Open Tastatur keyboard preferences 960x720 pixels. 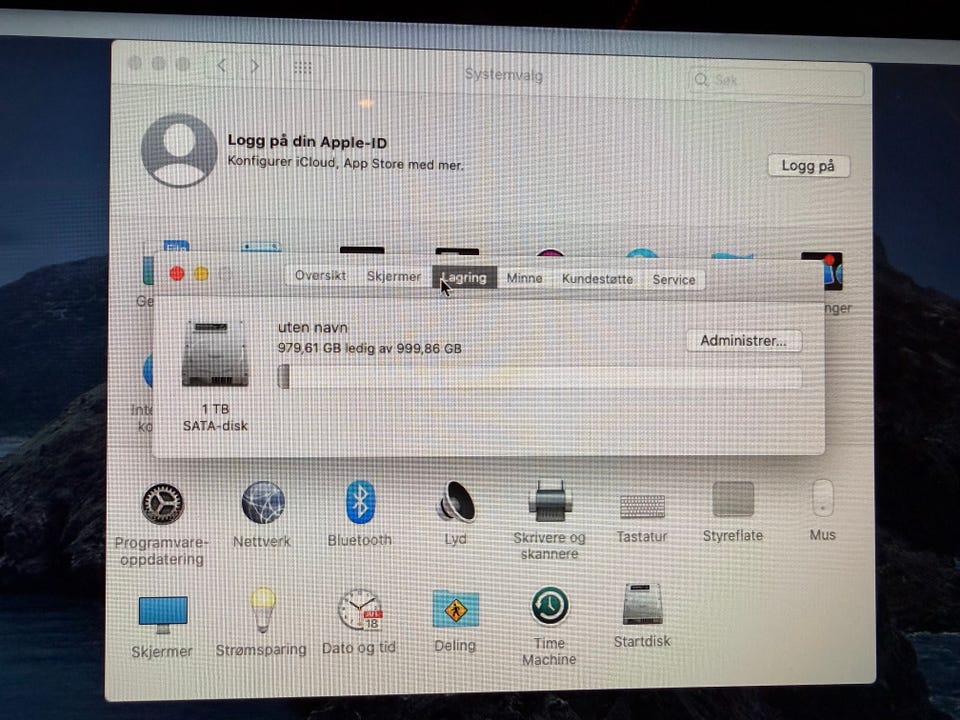(642, 506)
